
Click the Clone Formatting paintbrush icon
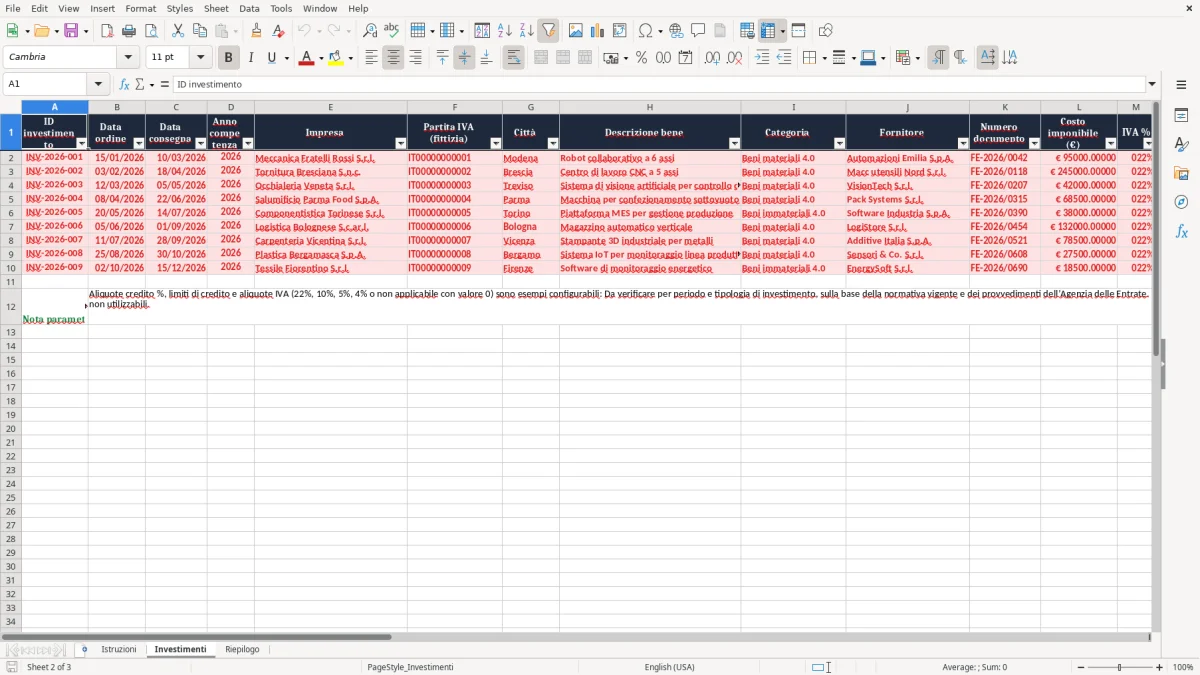257,31
